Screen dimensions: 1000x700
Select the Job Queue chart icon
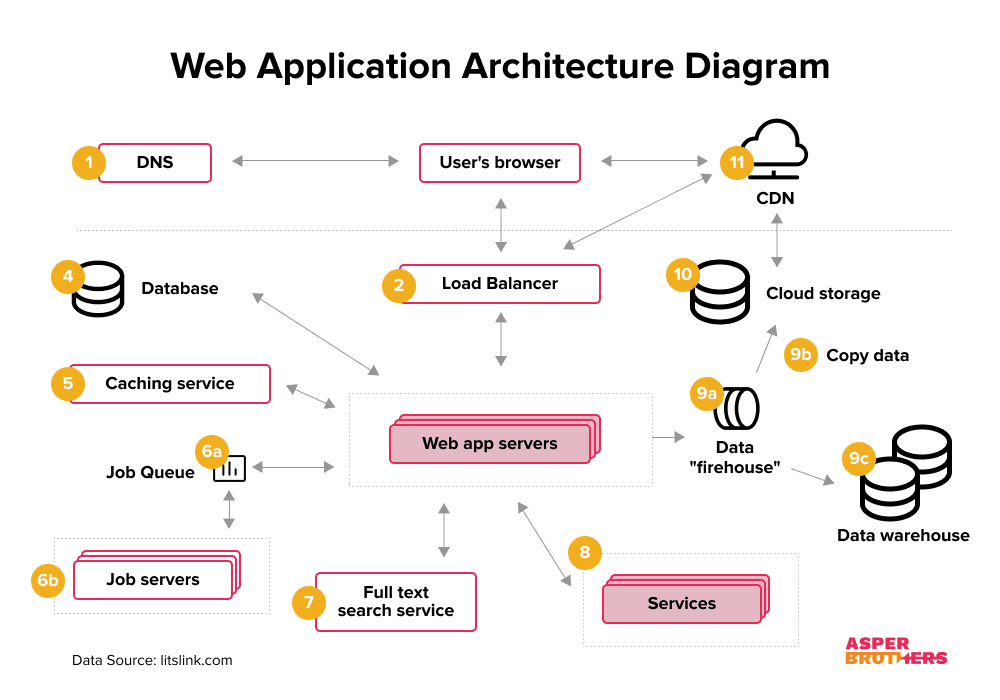pyautogui.click(x=230, y=469)
